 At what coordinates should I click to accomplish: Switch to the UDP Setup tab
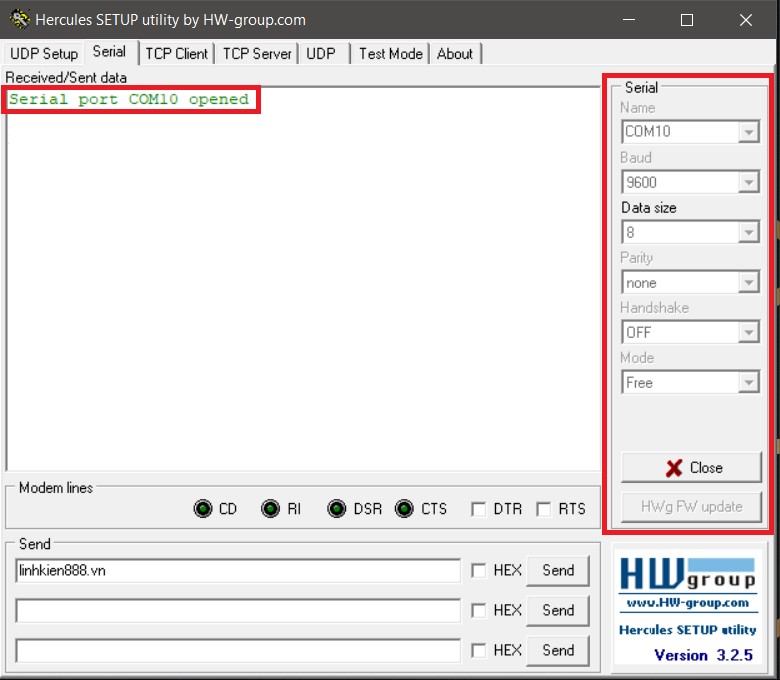coord(44,54)
